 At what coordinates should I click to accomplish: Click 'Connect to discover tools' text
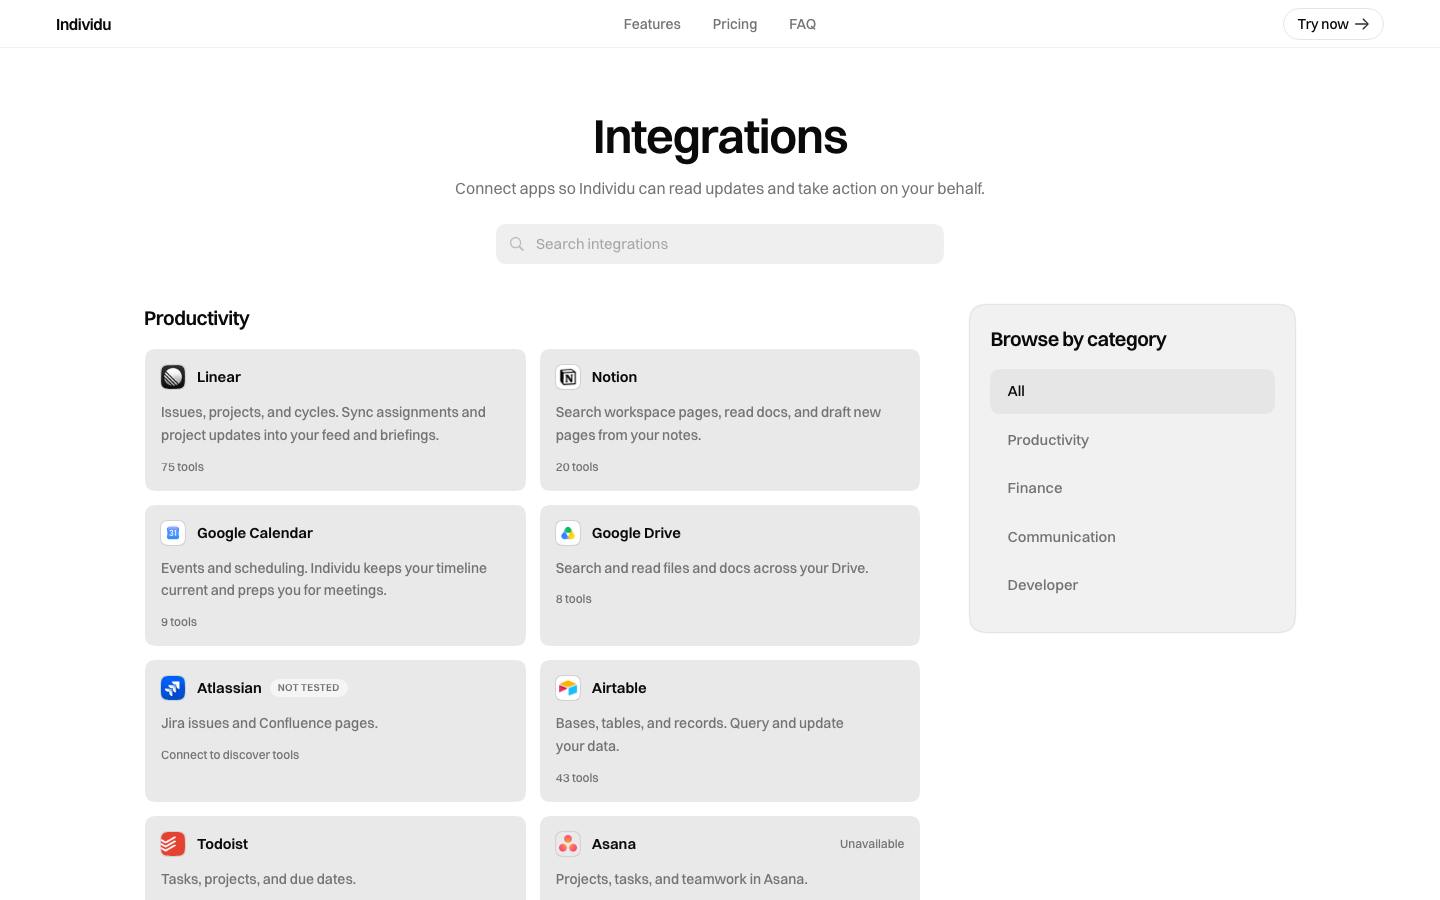click(x=230, y=755)
